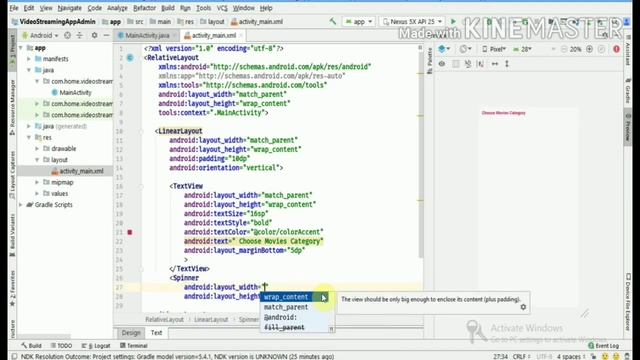Hide the Project panel with minus icon
Image resolution: width=640 pixels, height=360 pixels.
[x=107, y=36]
